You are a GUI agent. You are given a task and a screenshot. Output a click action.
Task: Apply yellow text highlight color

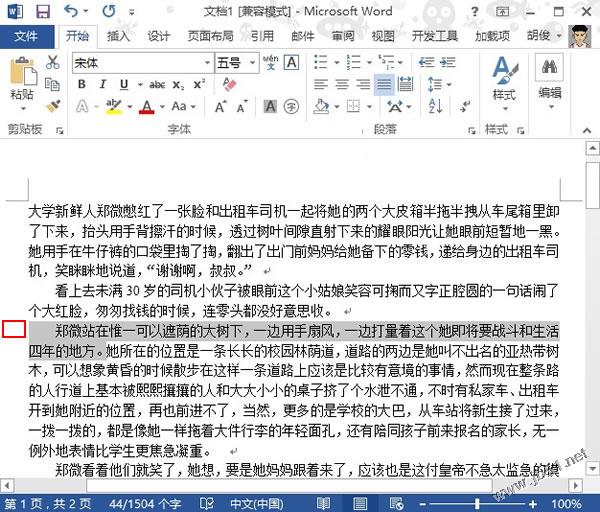point(114,107)
